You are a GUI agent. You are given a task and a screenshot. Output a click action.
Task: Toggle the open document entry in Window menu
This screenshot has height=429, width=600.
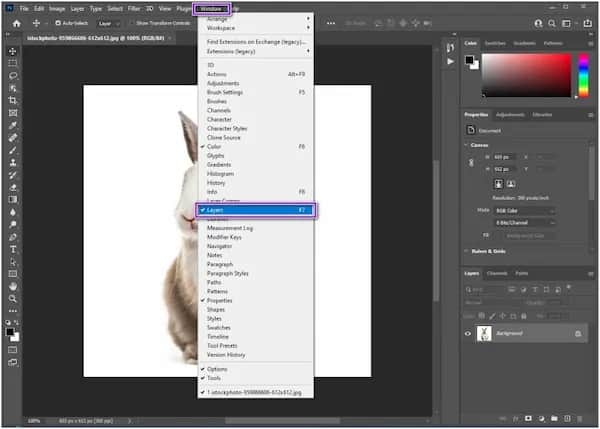tap(256, 392)
